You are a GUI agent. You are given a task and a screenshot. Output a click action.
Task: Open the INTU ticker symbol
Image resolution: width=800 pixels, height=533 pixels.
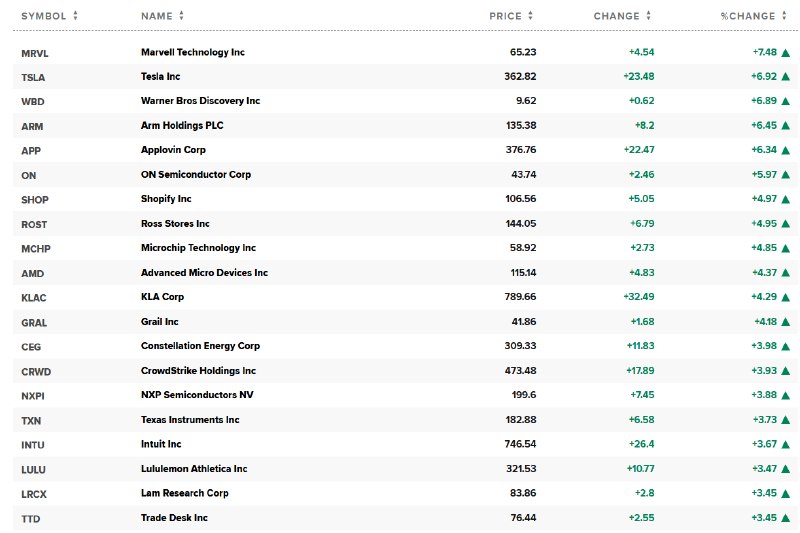33,445
